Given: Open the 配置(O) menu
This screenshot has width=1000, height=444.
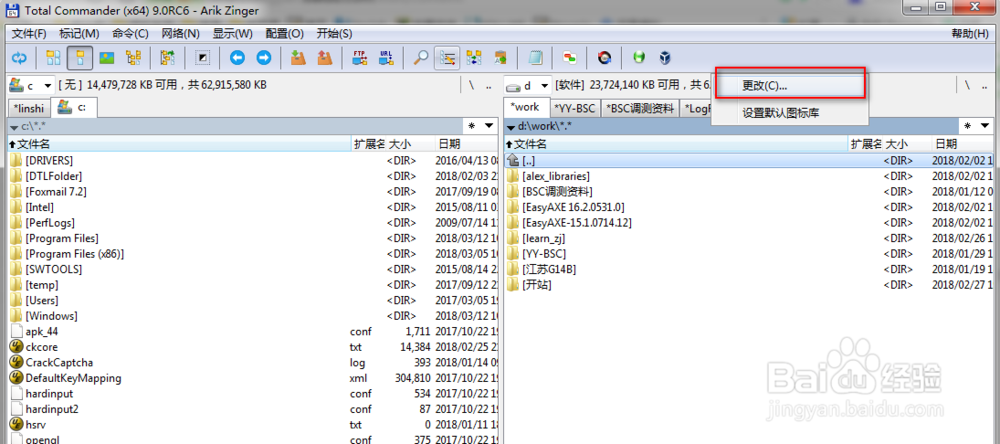Looking at the screenshot, I should [x=284, y=33].
